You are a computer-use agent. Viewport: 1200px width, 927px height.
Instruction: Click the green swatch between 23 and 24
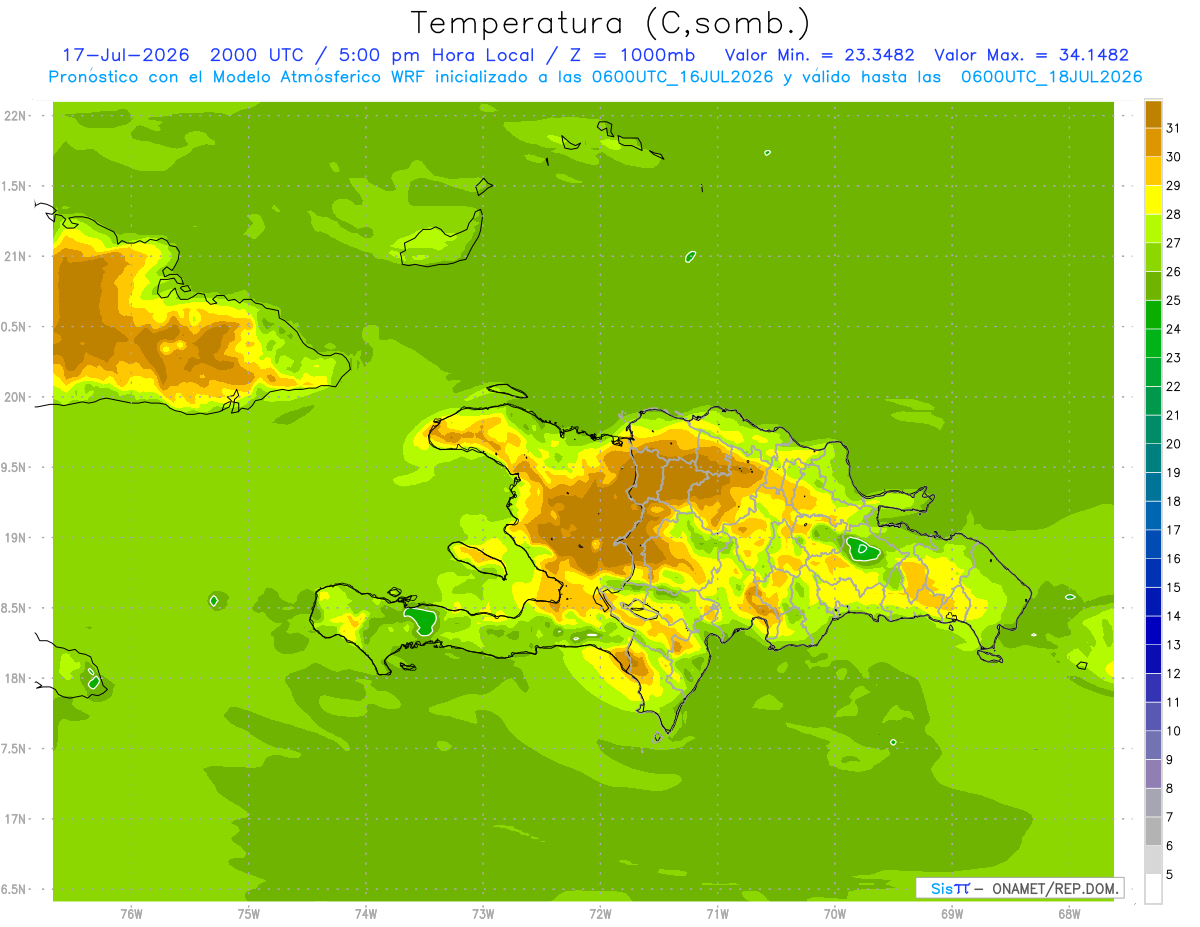[1153, 343]
